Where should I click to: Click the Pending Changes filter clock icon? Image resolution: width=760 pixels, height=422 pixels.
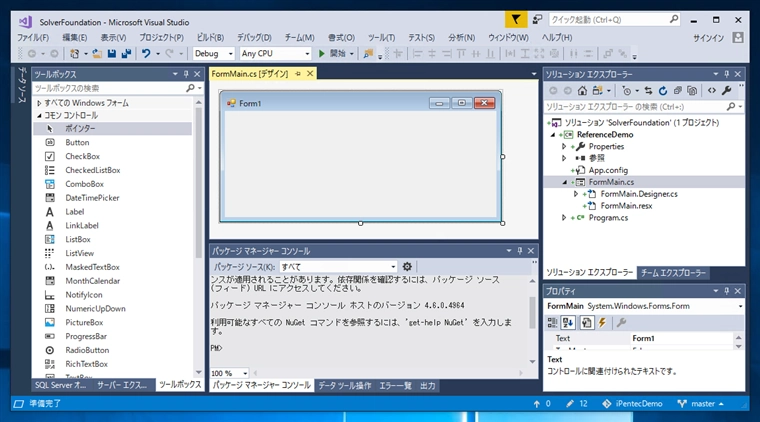point(627,91)
